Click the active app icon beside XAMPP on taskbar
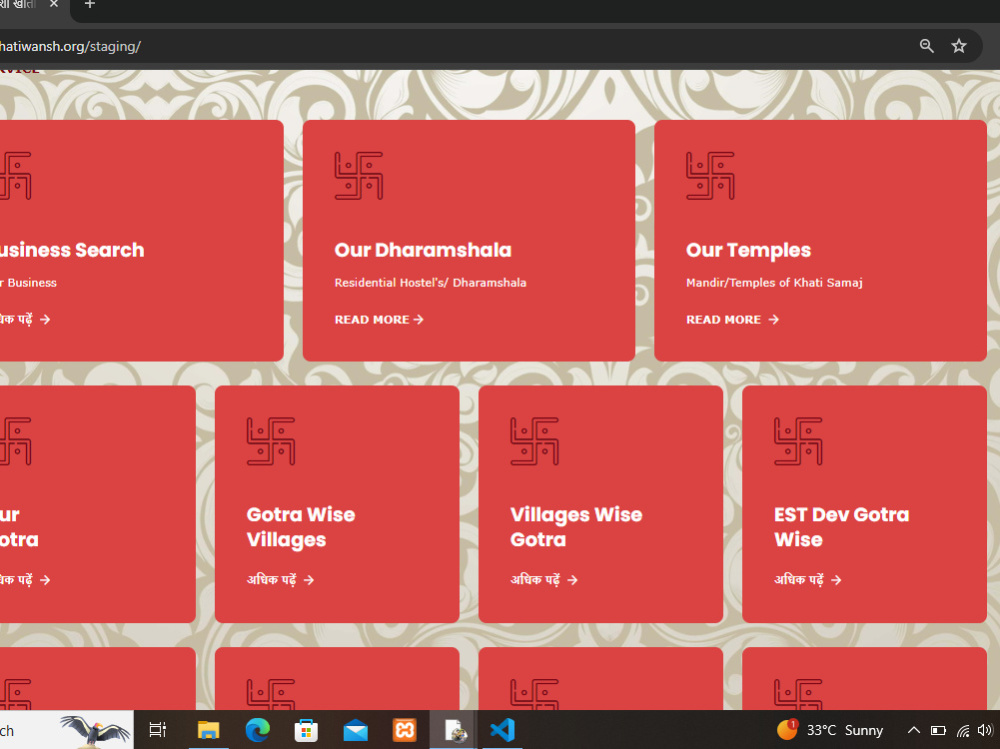Screen dimensions: 1000x749 pos(454,730)
